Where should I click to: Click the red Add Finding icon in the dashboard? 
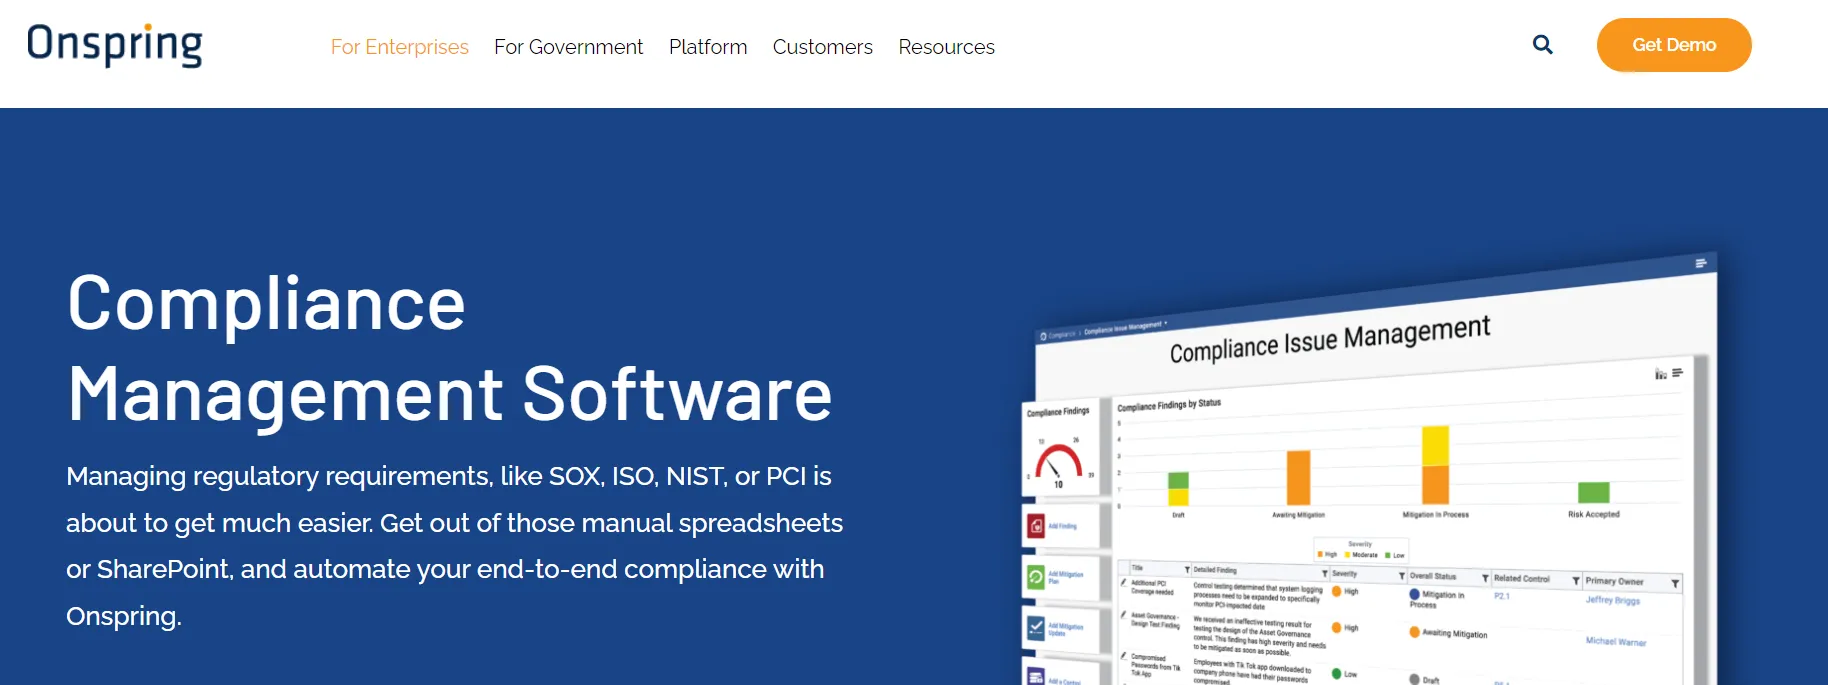[1036, 526]
